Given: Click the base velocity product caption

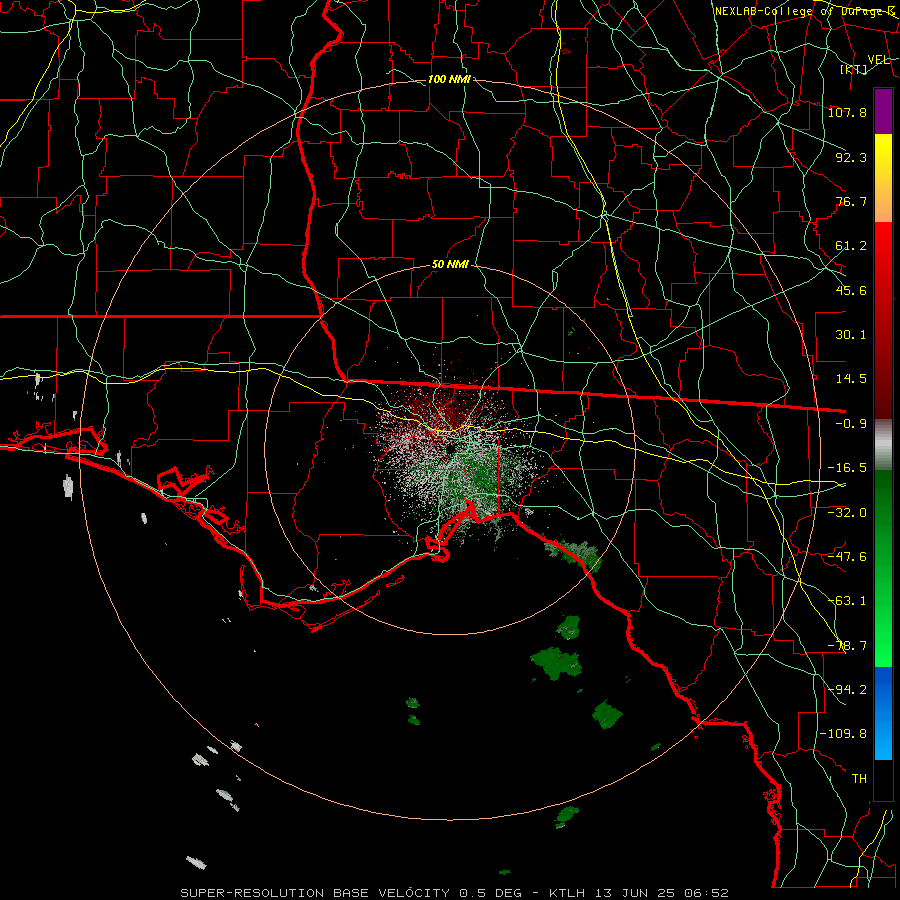Looking at the screenshot, I should click(455, 893).
